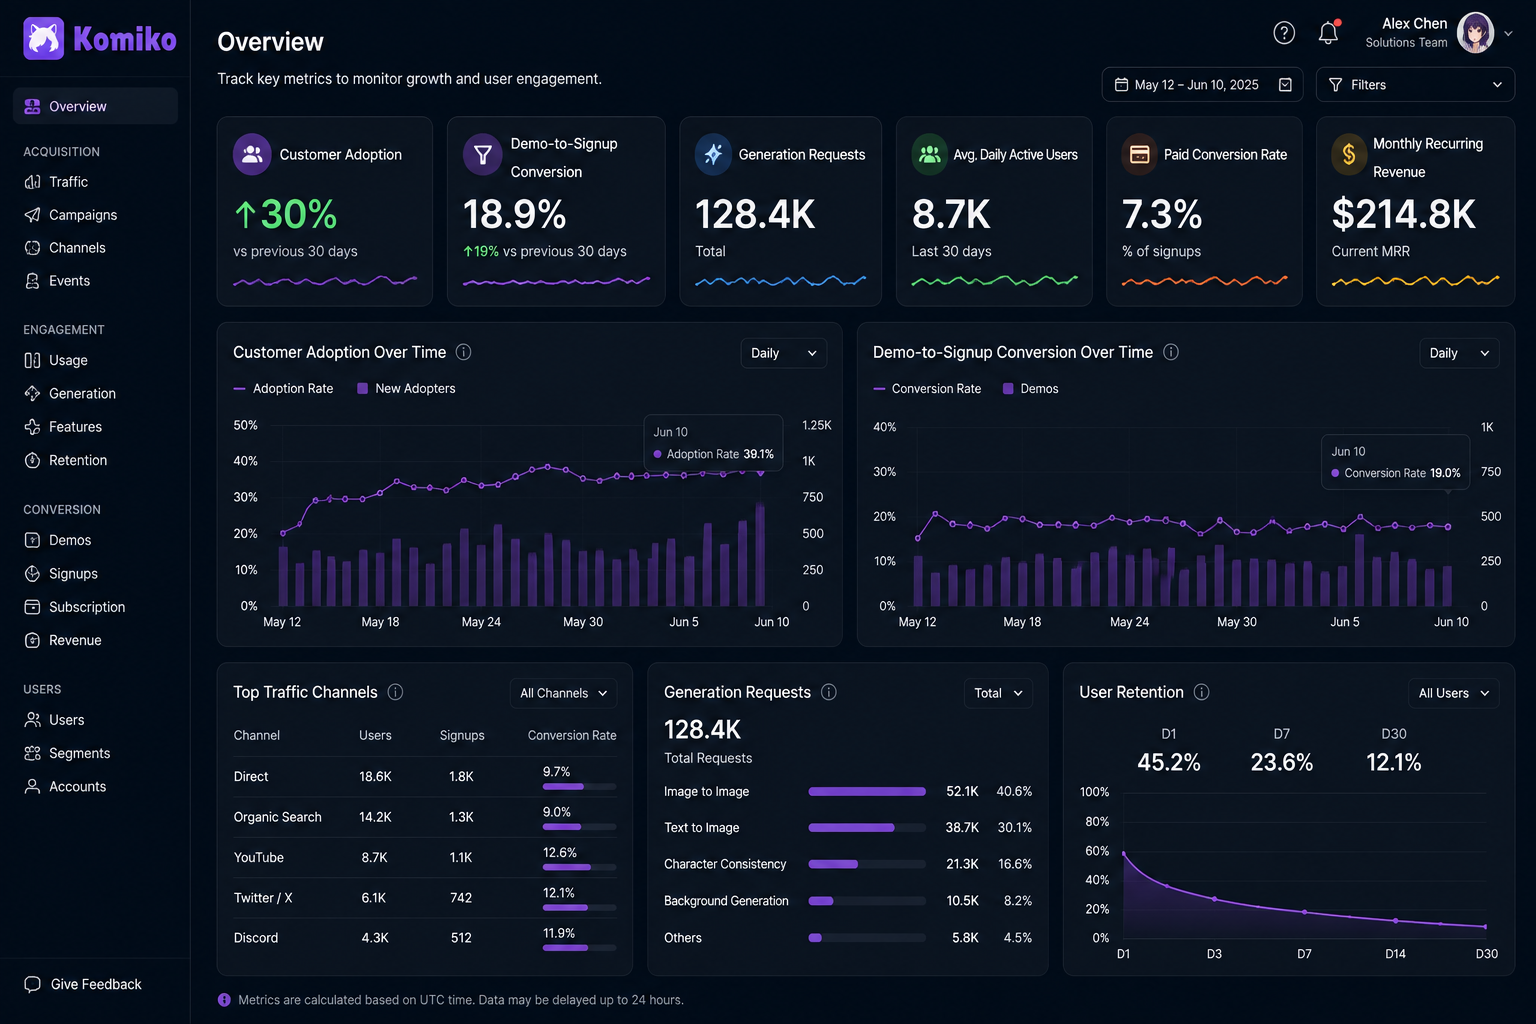Click the Generation sidebar icon
The height and width of the screenshot is (1024, 1536).
point(32,394)
